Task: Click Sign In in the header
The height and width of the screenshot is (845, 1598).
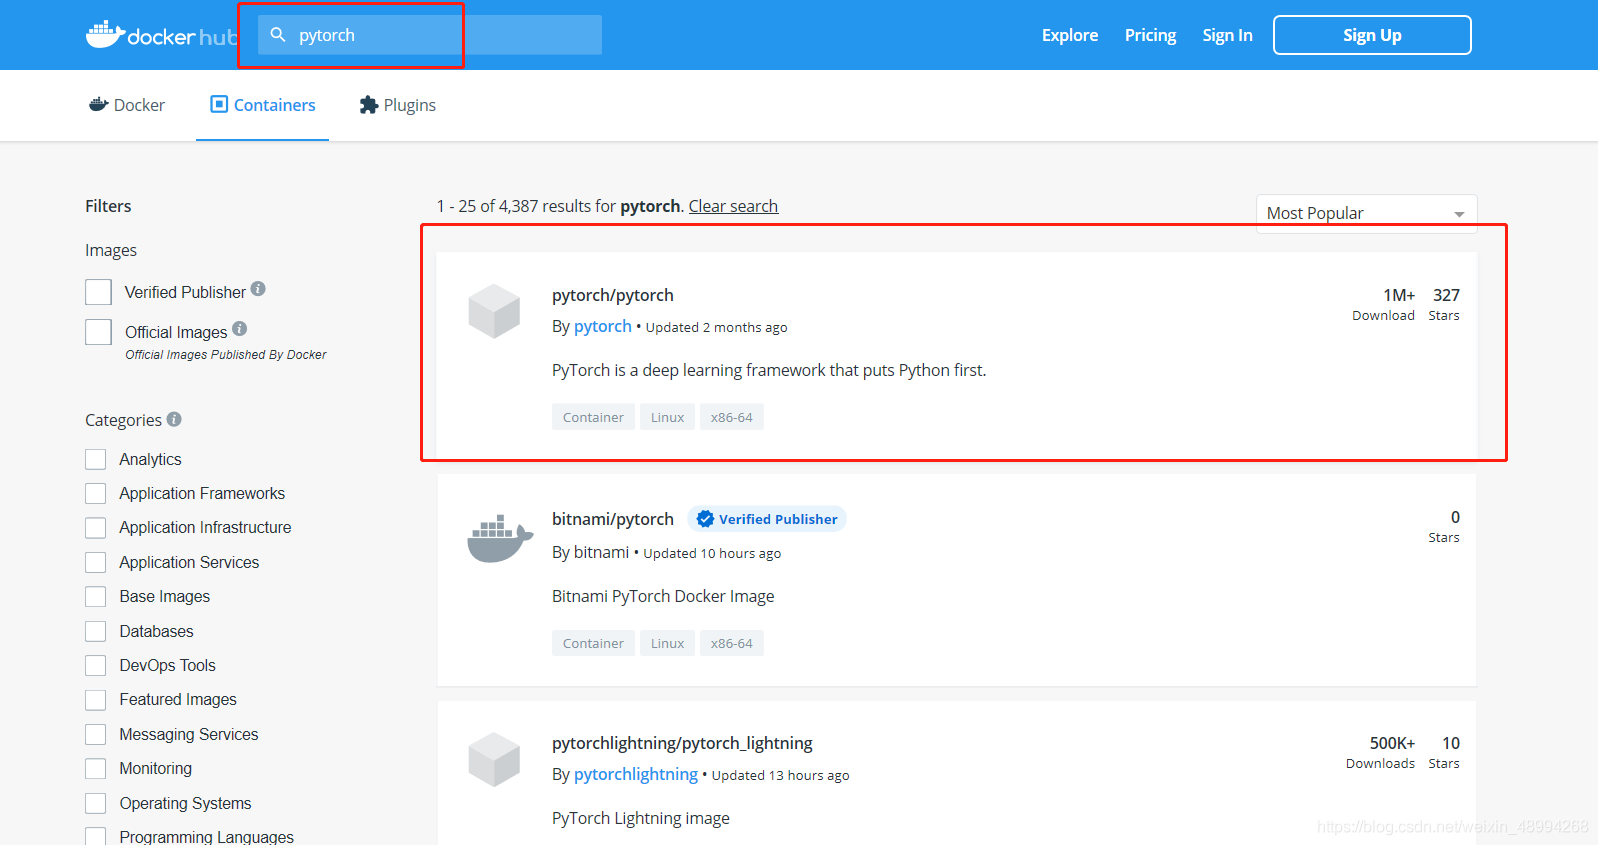Action: [1227, 35]
